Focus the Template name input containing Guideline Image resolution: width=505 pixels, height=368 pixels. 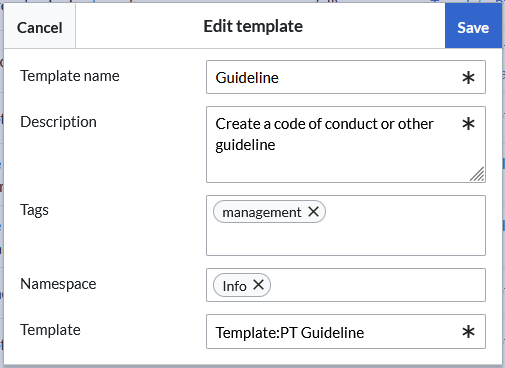coord(346,77)
